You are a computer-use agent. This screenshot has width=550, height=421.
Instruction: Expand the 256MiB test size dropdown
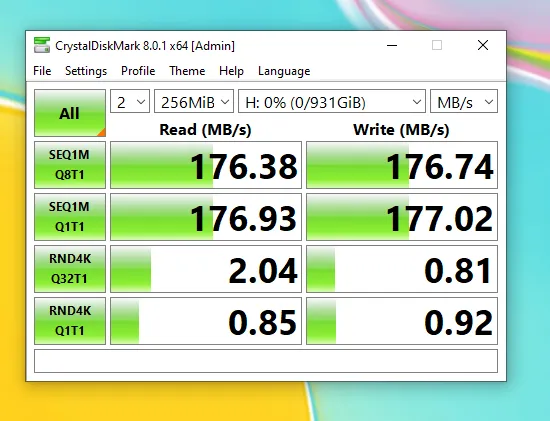[194, 101]
